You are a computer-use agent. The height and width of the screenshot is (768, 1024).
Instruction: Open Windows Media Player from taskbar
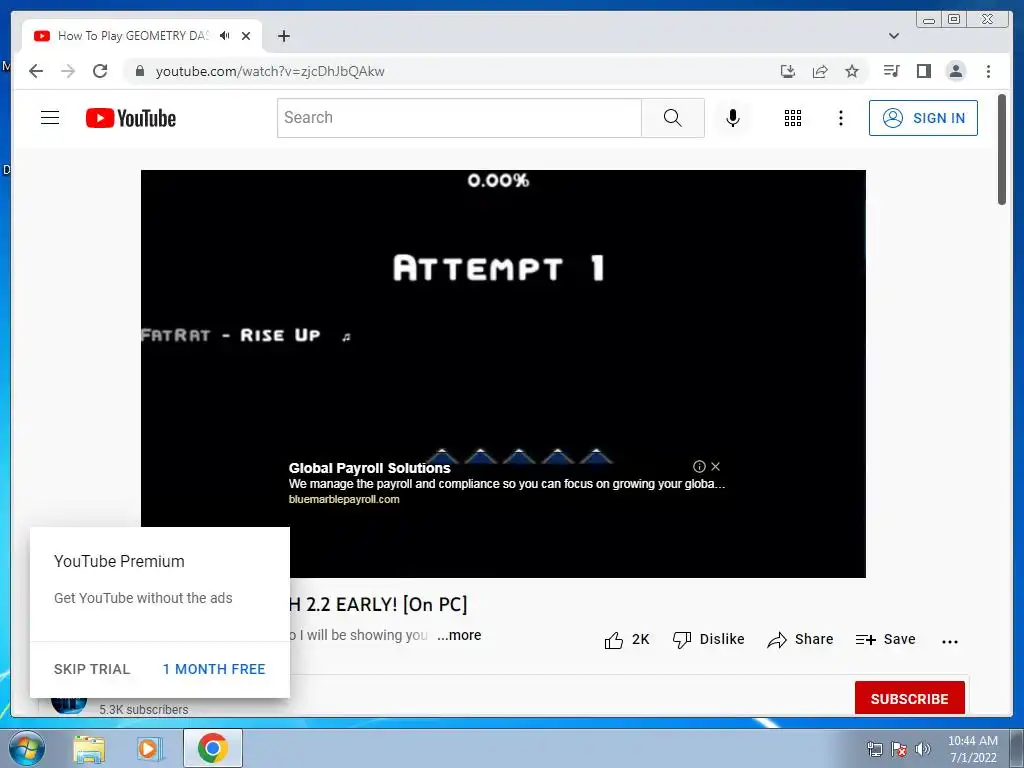[x=149, y=748]
